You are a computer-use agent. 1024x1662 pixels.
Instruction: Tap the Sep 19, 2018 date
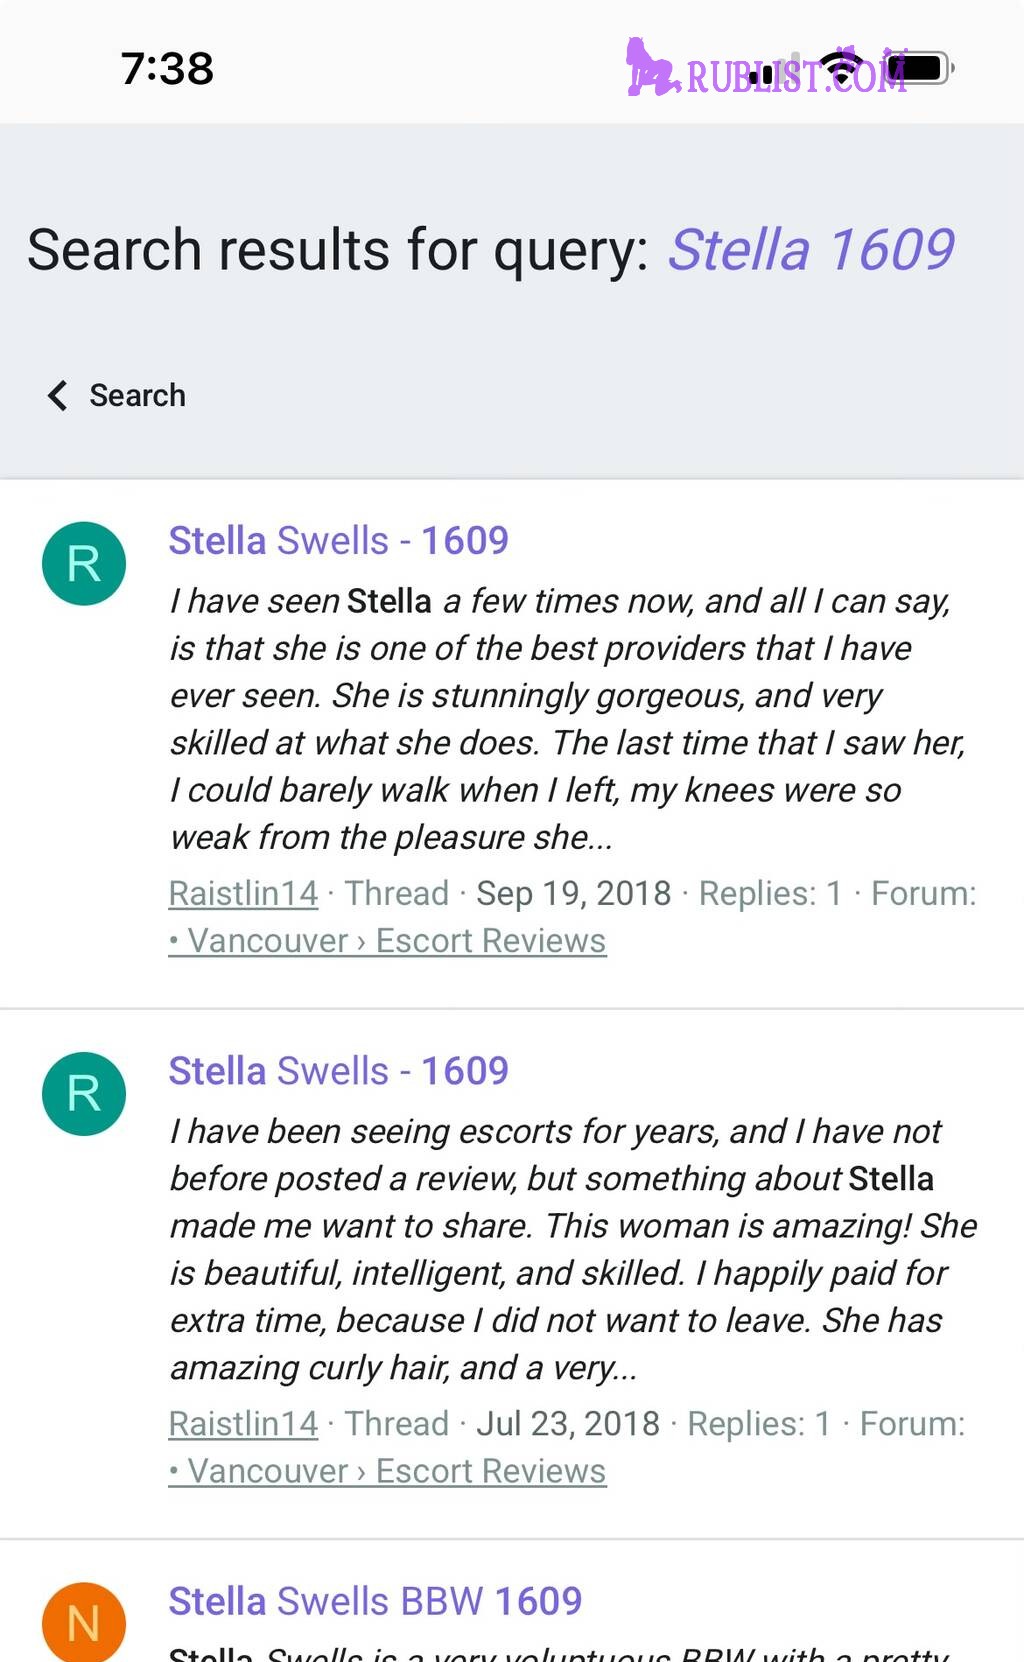tap(573, 893)
